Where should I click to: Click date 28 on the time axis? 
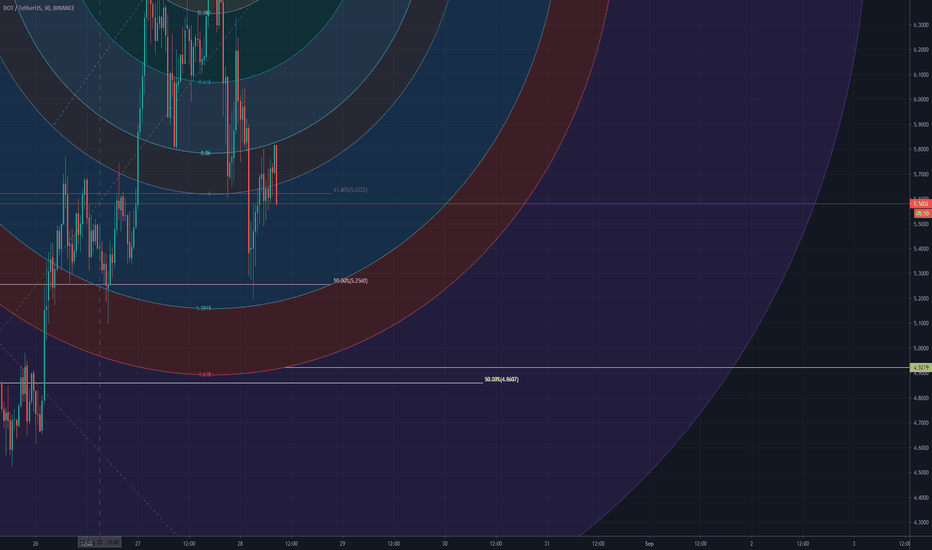coord(240,543)
